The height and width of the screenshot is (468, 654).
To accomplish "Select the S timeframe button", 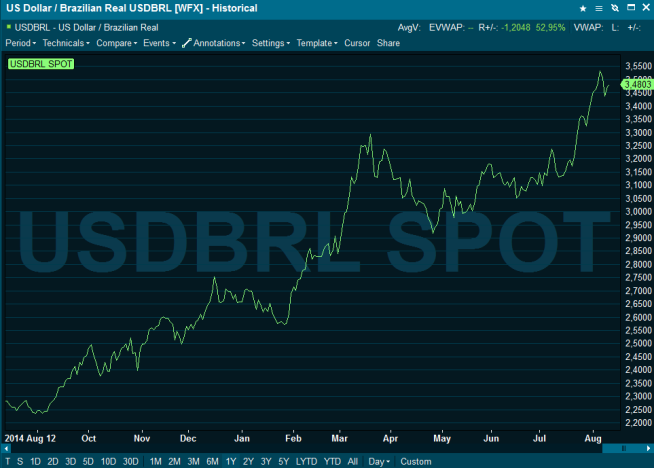I will [x=20, y=461].
